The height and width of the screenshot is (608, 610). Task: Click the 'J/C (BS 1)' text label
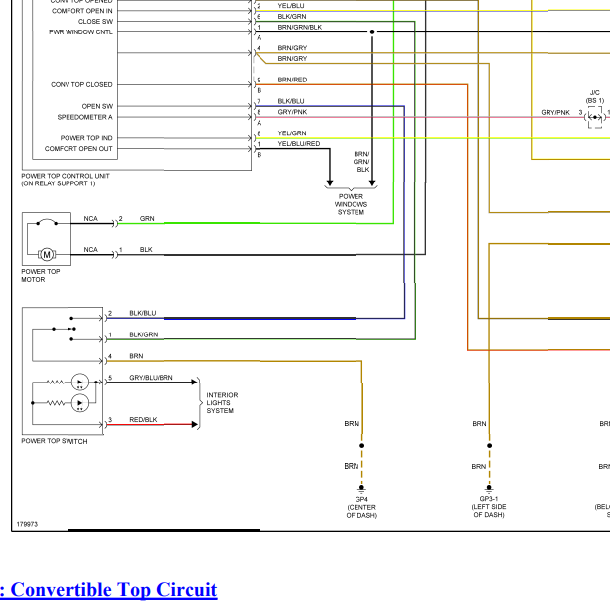pos(595,96)
